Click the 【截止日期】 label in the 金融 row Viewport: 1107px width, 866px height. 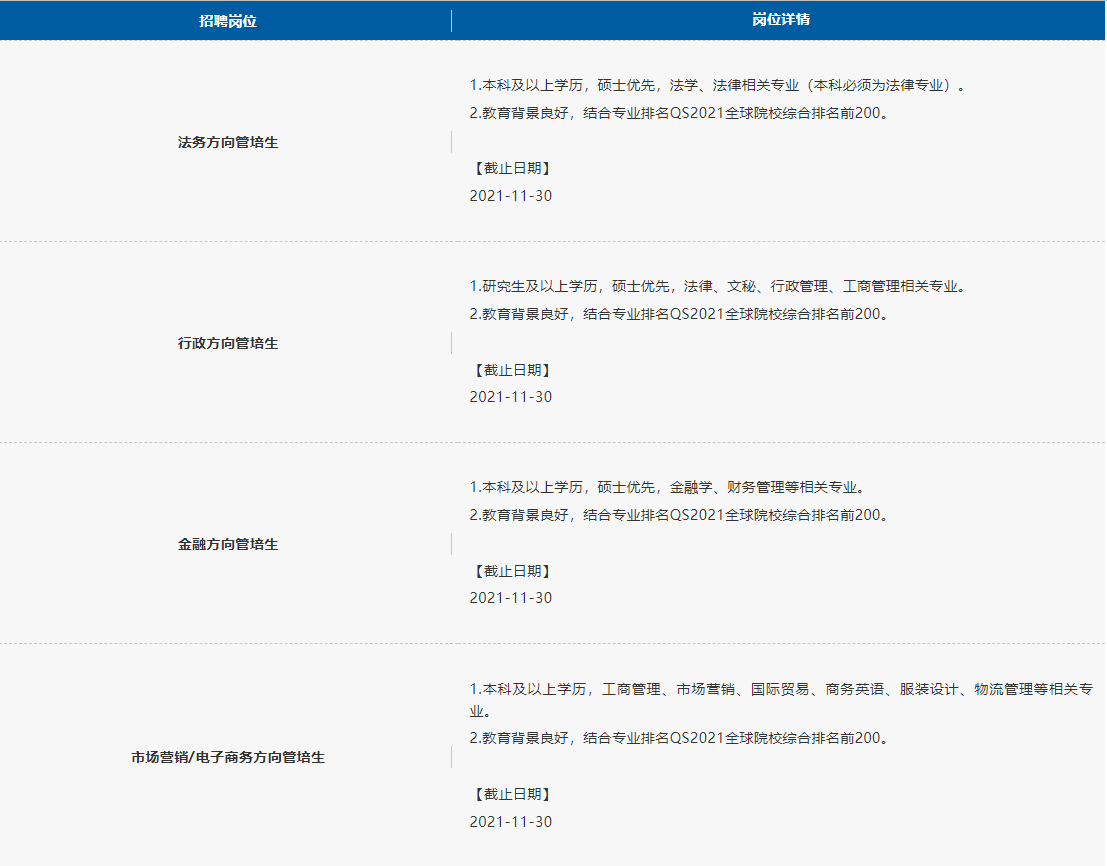click(x=511, y=571)
